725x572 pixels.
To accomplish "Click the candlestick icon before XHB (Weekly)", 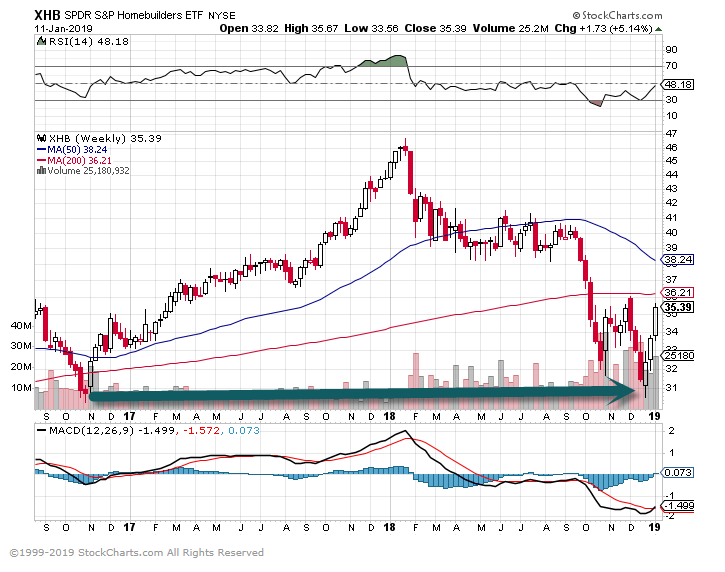I will 42,138.
